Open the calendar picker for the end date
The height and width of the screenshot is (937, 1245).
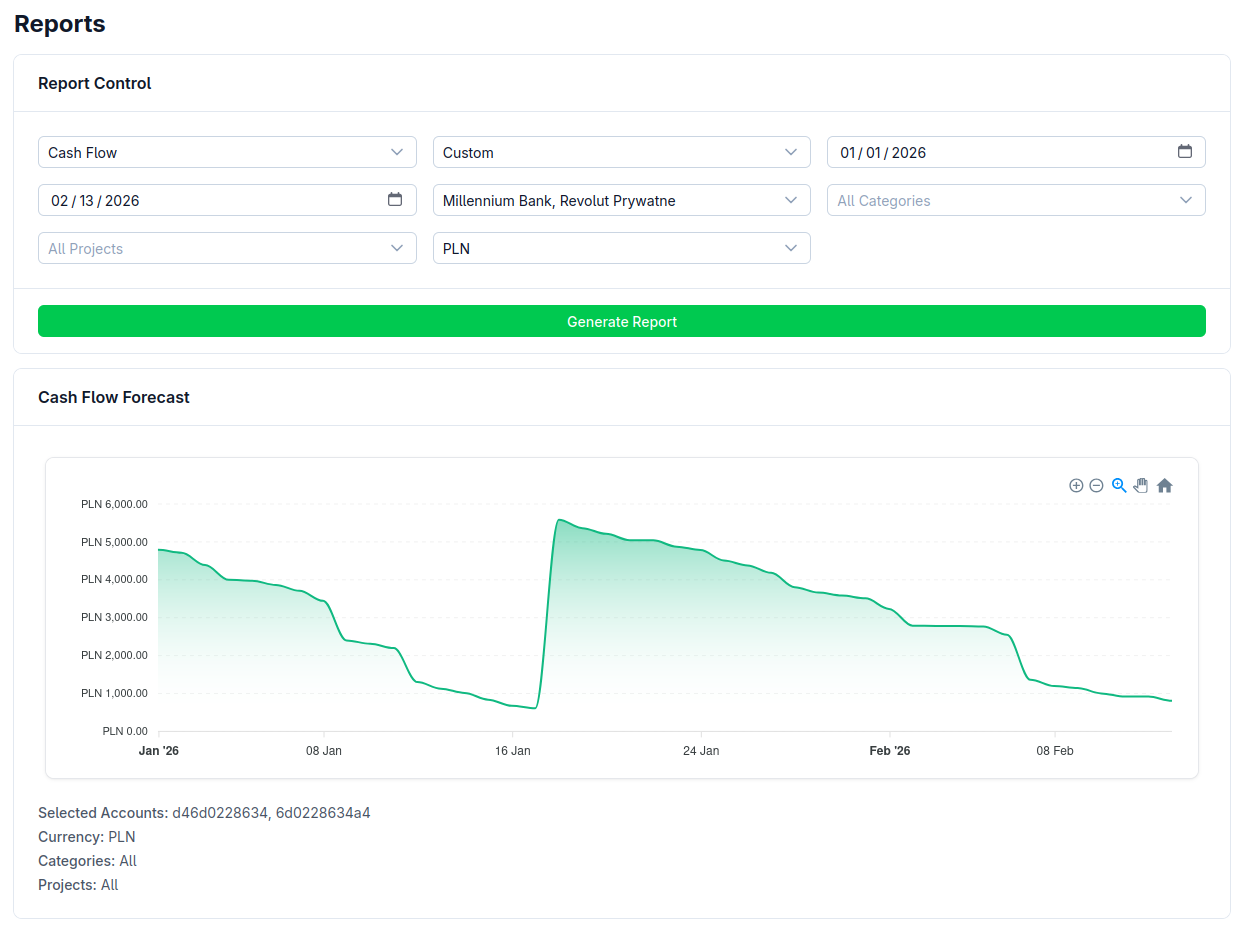[396, 200]
